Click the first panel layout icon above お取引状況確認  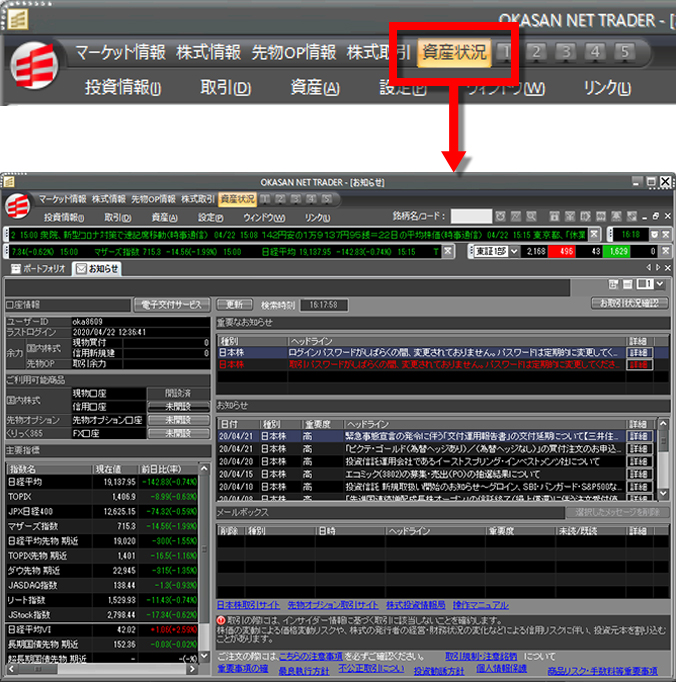[x=613, y=284]
